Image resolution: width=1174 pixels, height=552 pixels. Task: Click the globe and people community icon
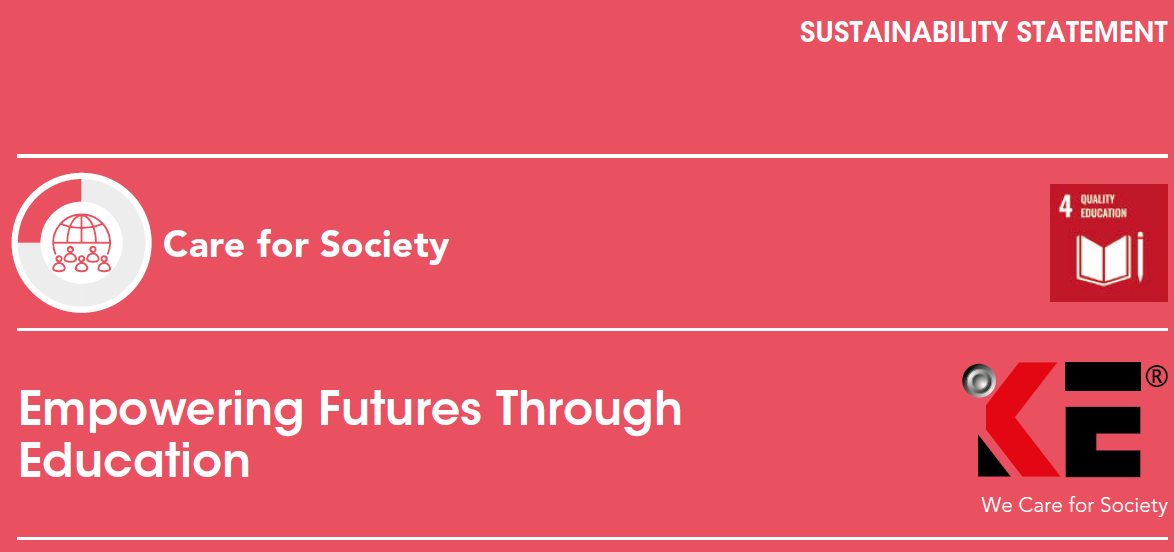click(81, 243)
